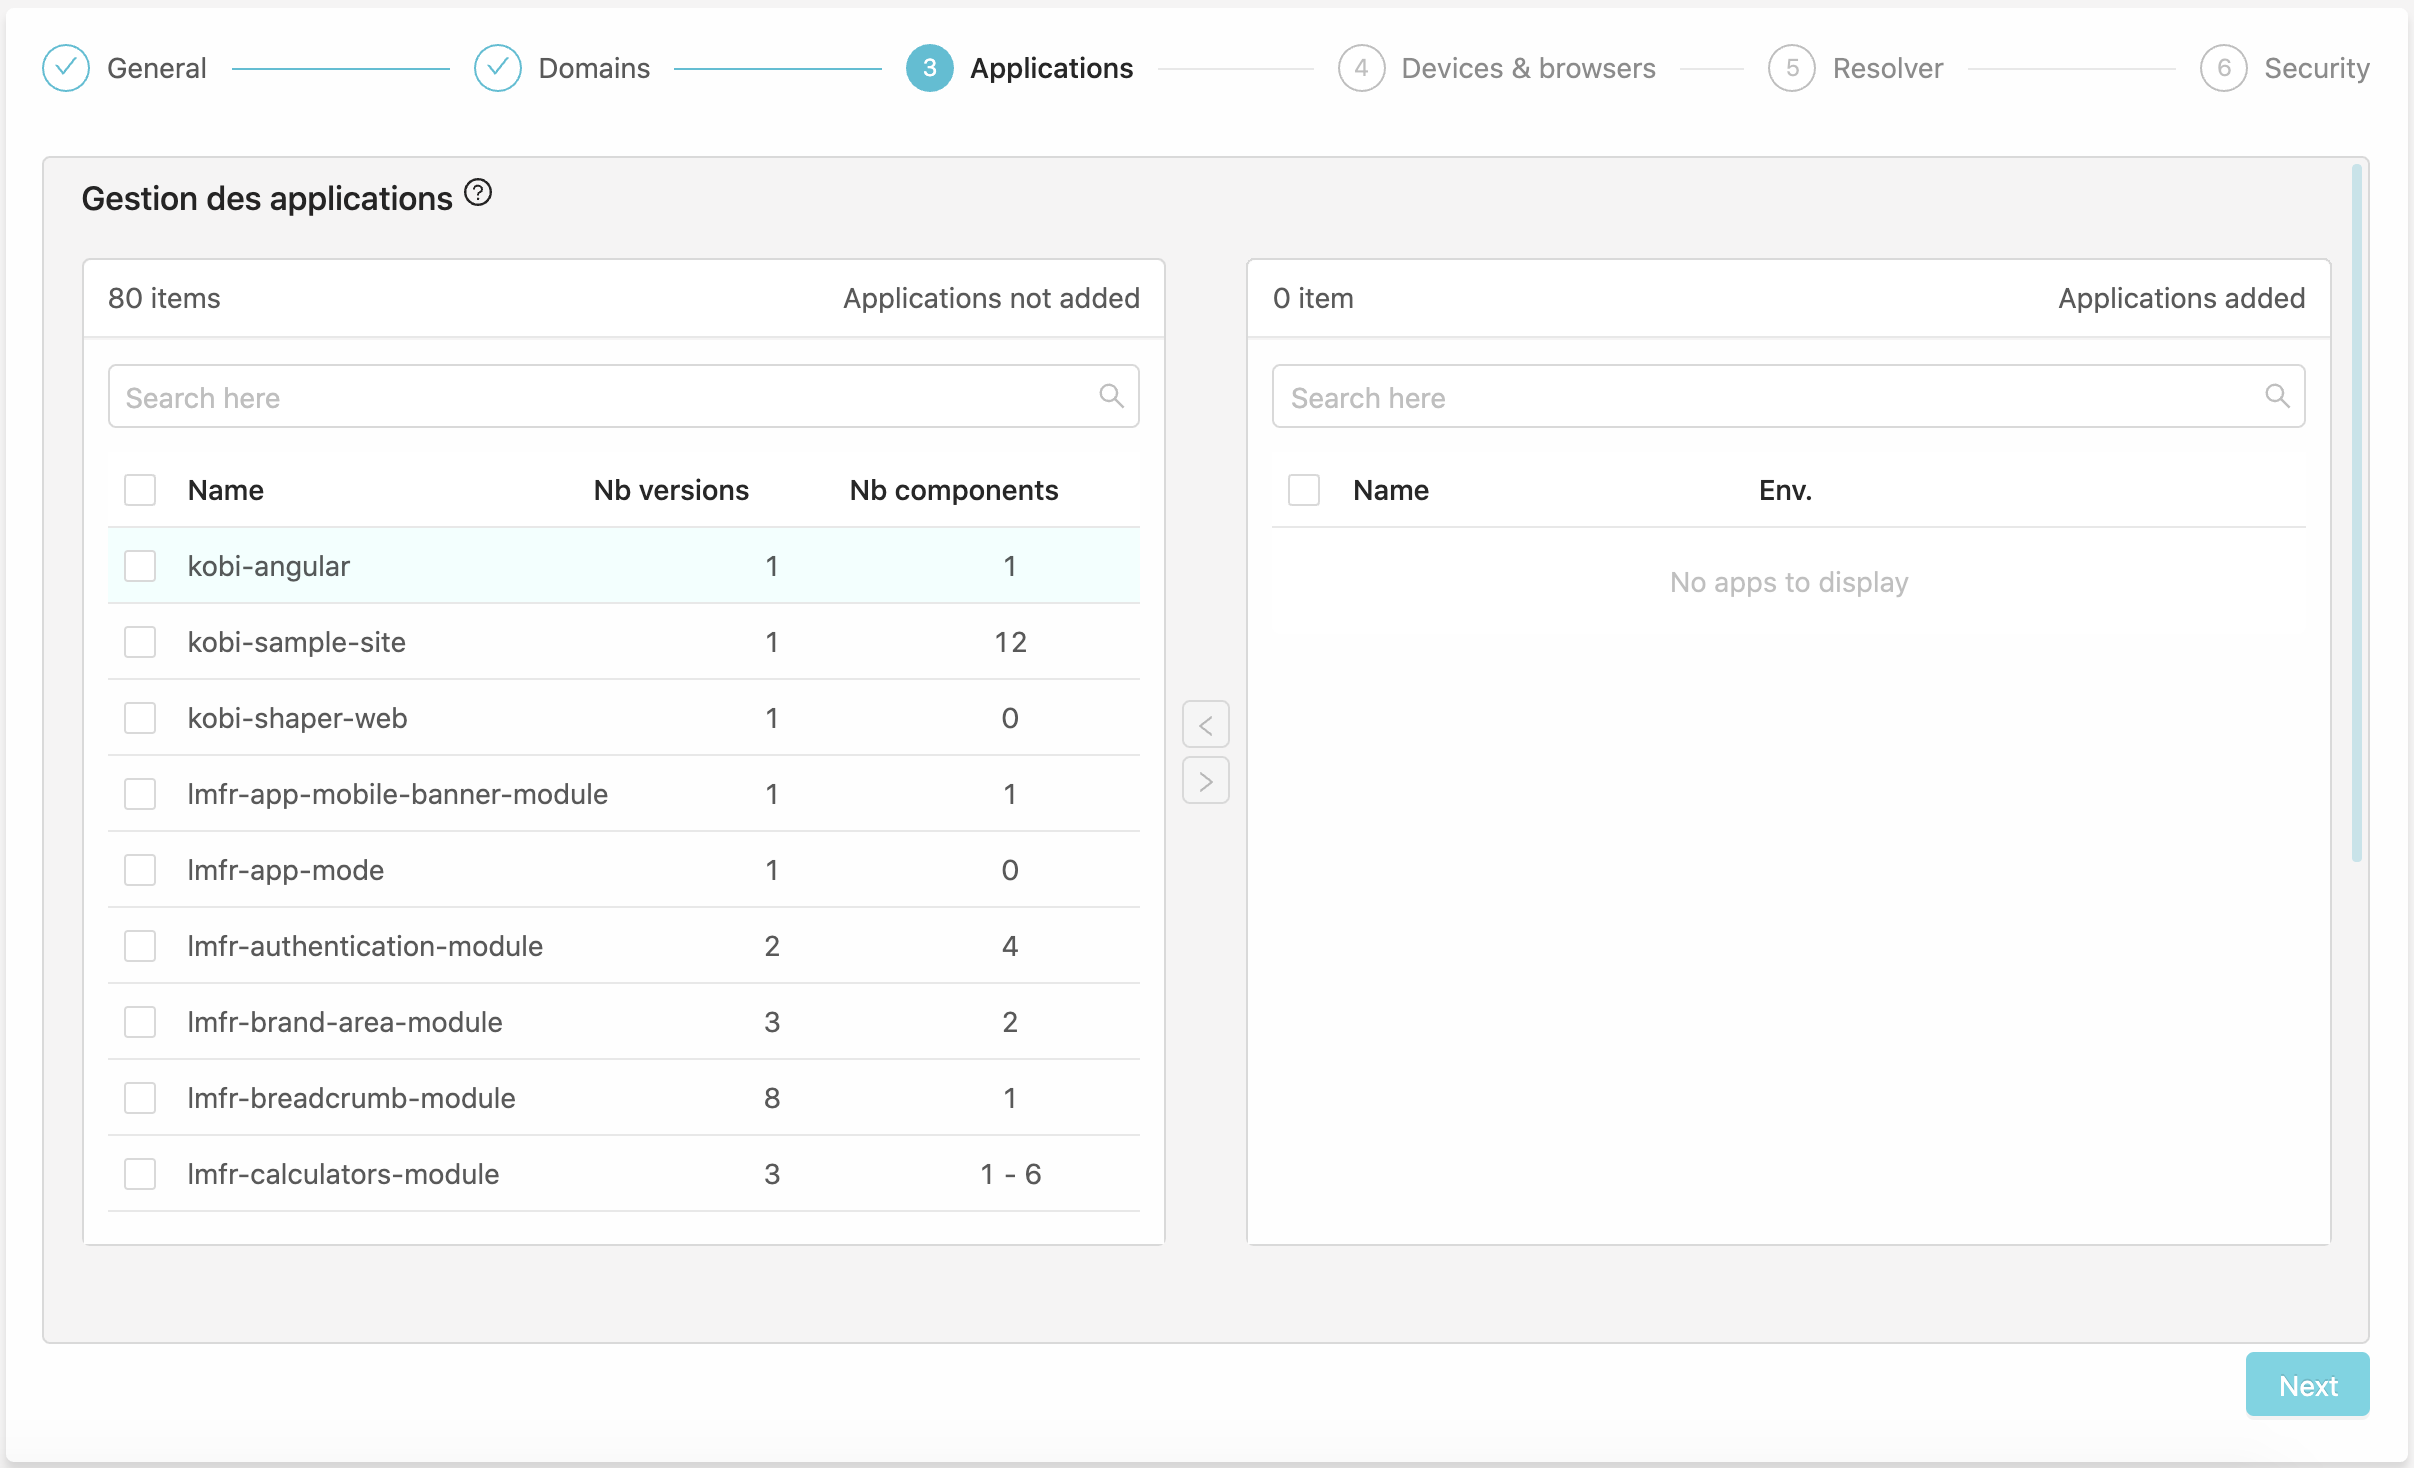This screenshot has width=2414, height=1468.
Task: Click the 8 versions value for lmfr-breadcrumb-module
Action: click(x=772, y=1098)
